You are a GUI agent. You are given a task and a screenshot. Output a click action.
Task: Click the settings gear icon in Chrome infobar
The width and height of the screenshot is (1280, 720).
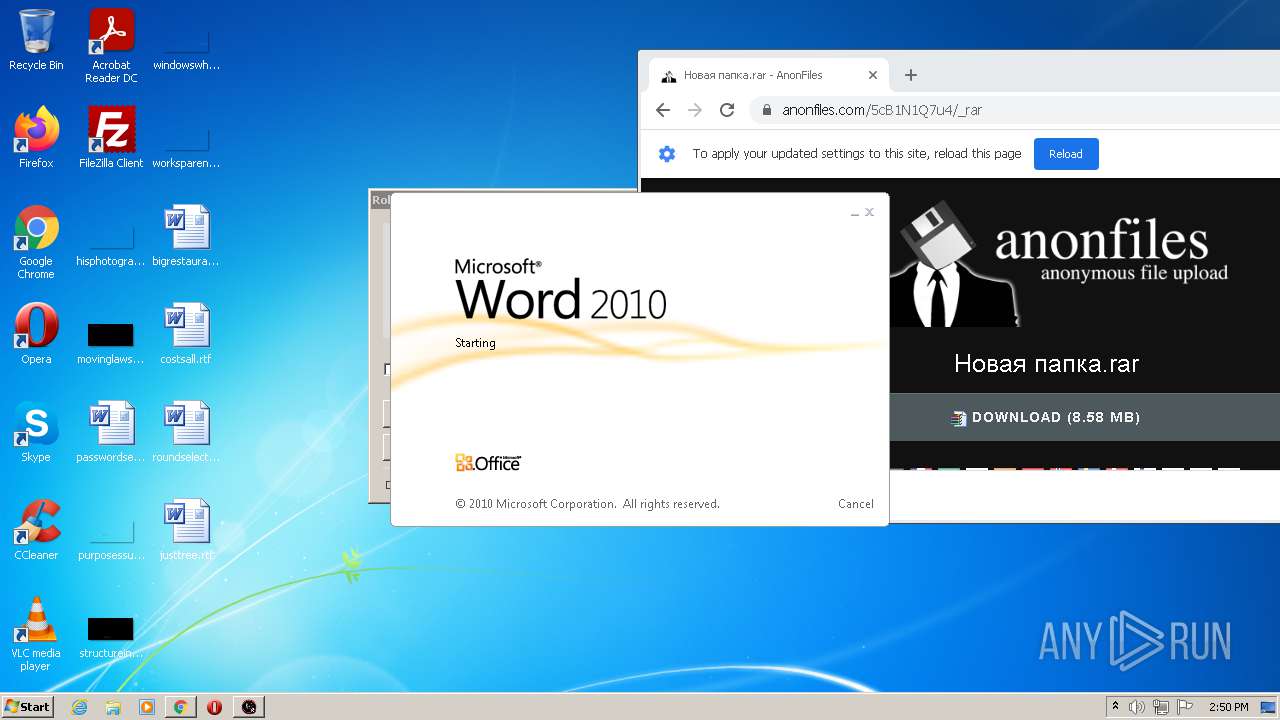click(x=667, y=154)
